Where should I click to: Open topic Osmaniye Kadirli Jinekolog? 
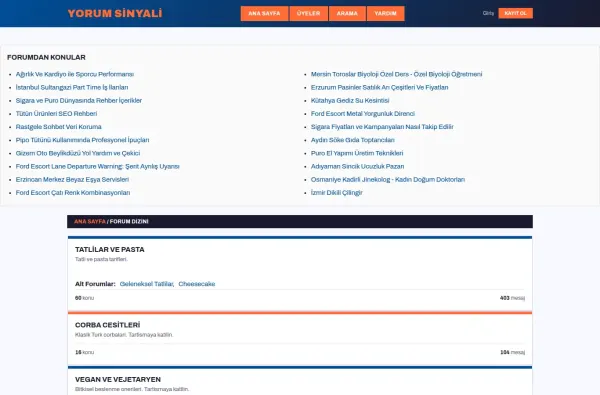click(388, 180)
